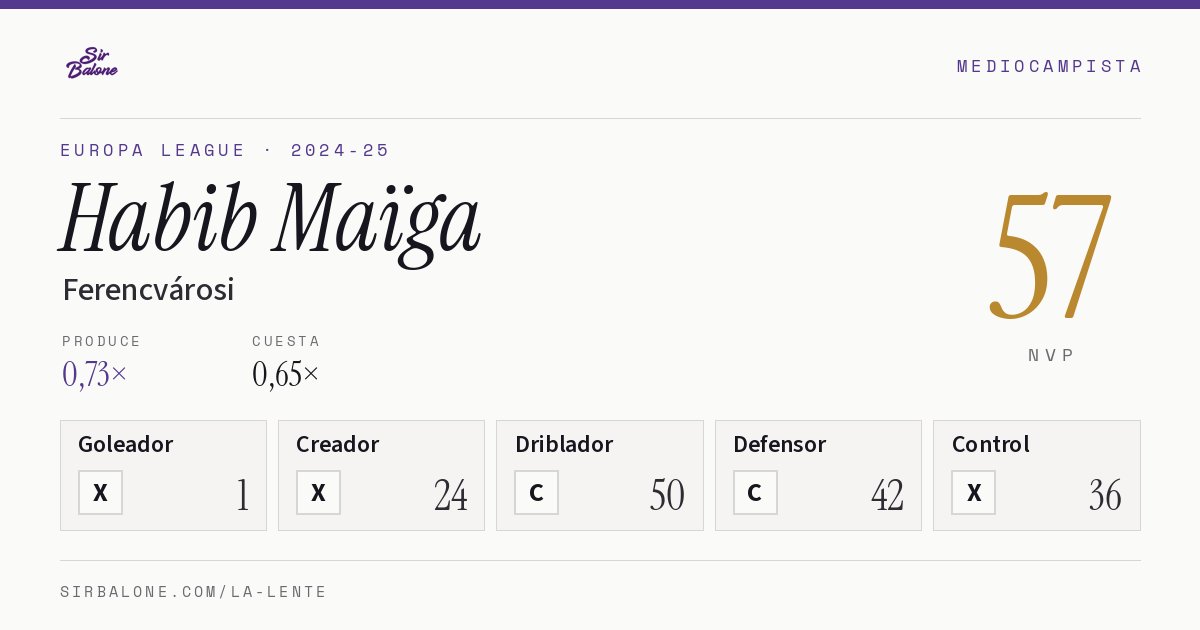
Task: Open the Driblador score of 50
Action: (667, 495)
